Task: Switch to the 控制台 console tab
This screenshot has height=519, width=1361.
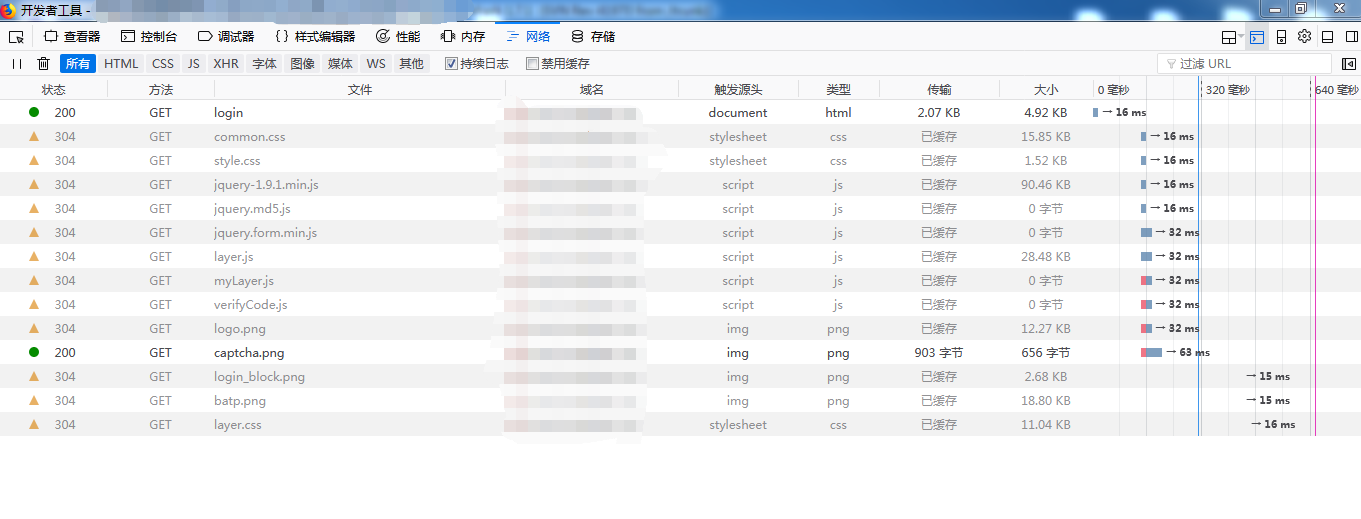Action: (149, 37)
